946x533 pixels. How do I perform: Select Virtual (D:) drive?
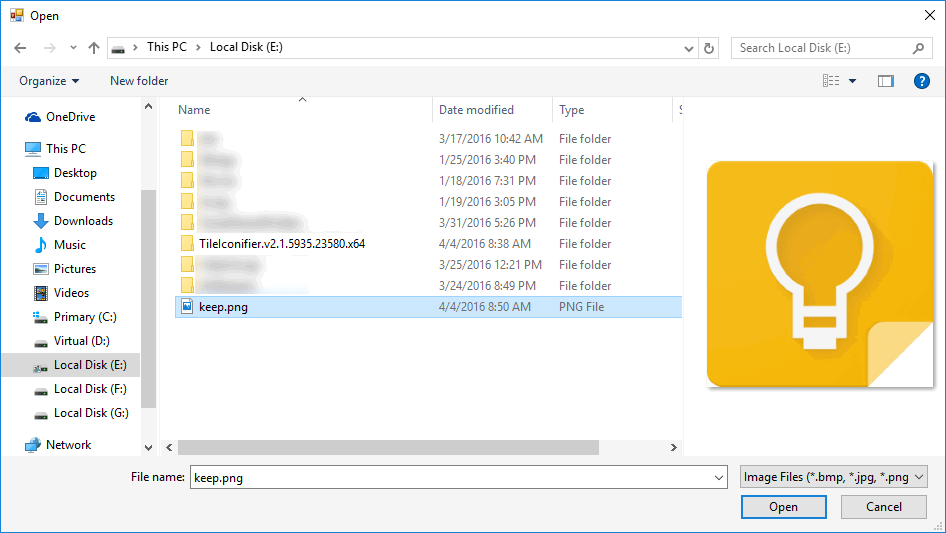pos(81,341)
